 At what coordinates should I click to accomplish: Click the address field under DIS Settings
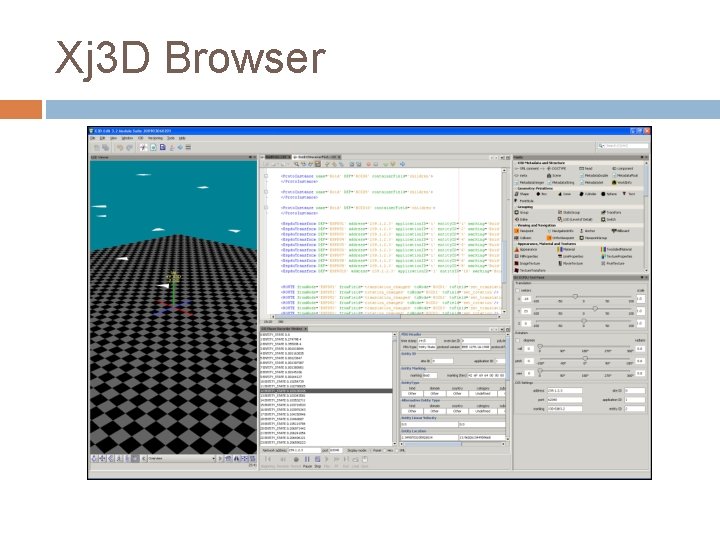564,391
